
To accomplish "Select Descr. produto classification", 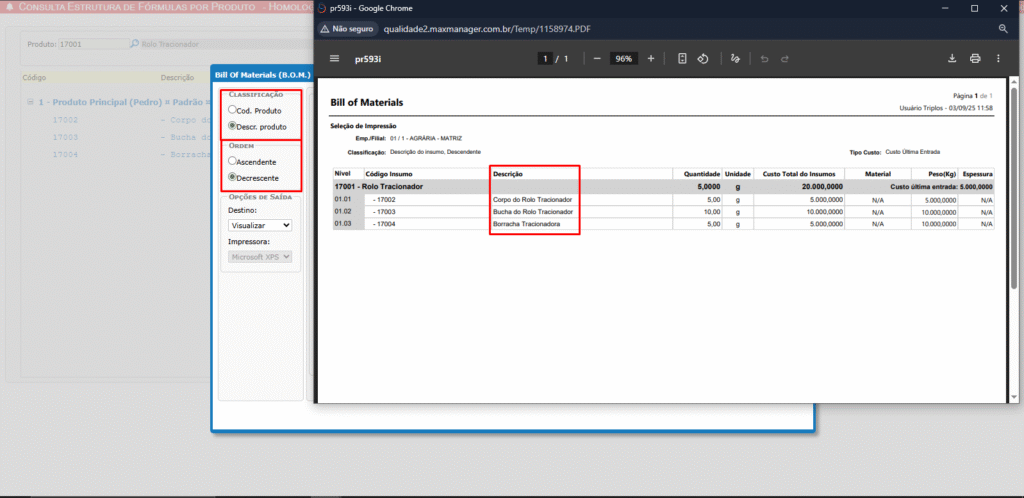I will click(x=232, y=126).
